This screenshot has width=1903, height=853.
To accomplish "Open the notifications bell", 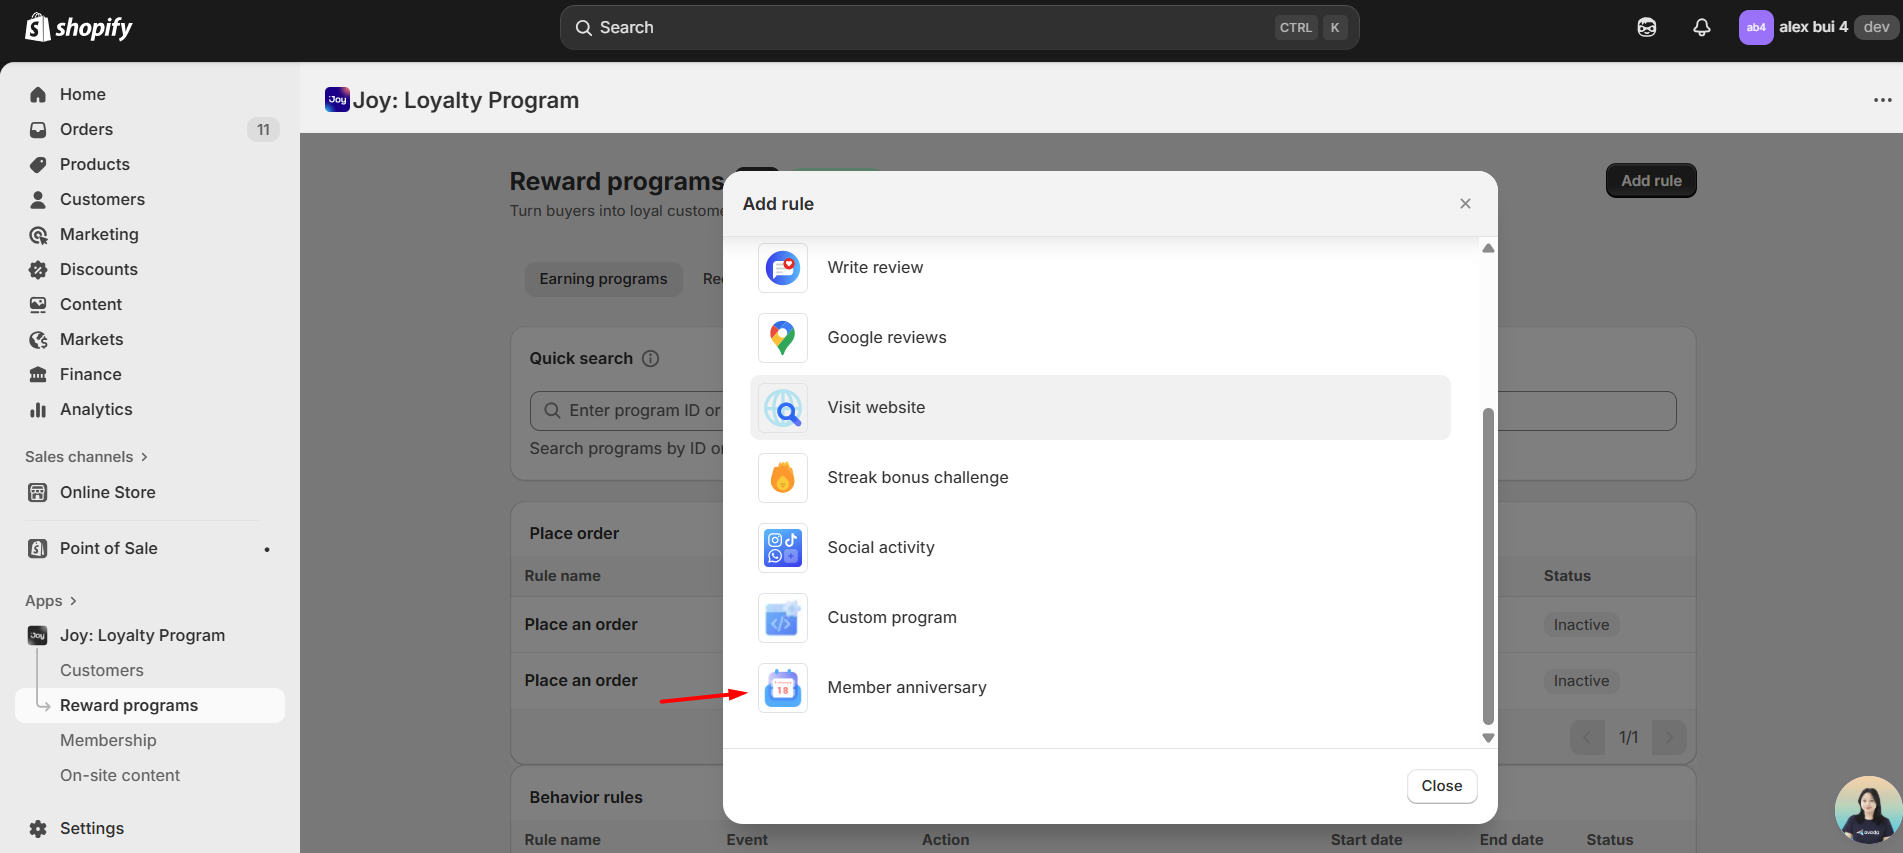I will 1701,28.
